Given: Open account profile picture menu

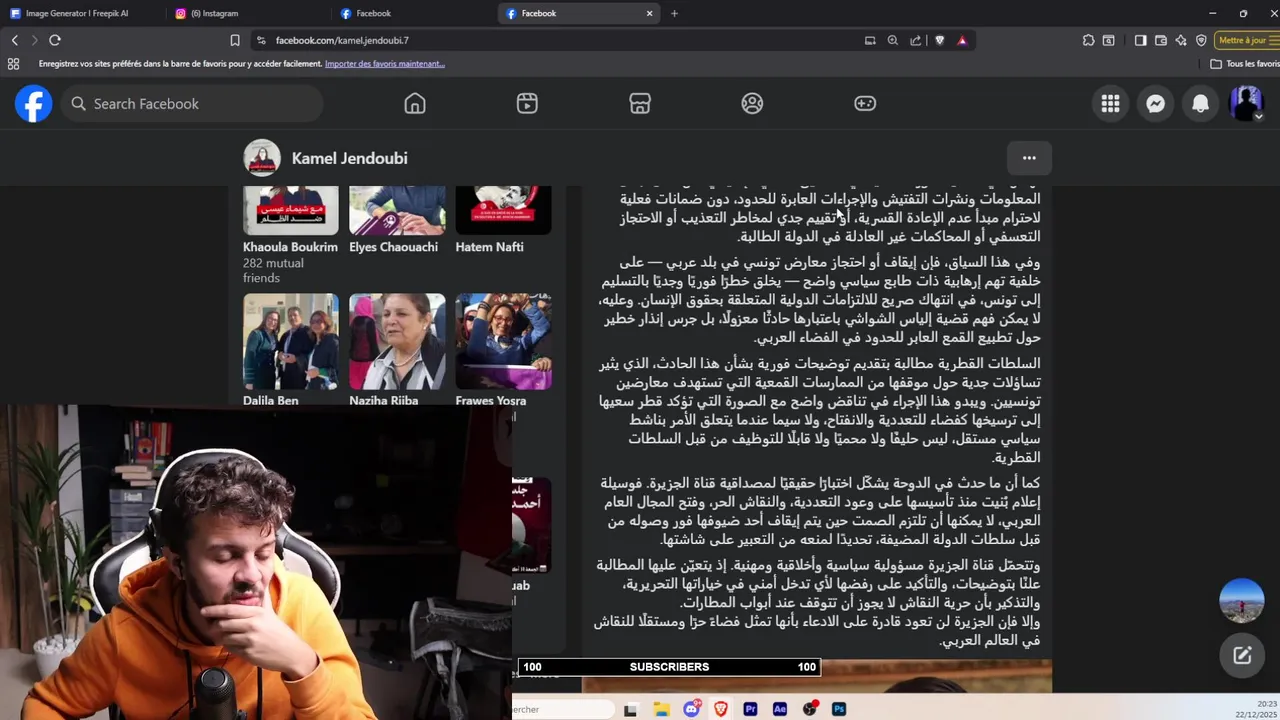Looking at the screenshot, I should point(1246,104).
